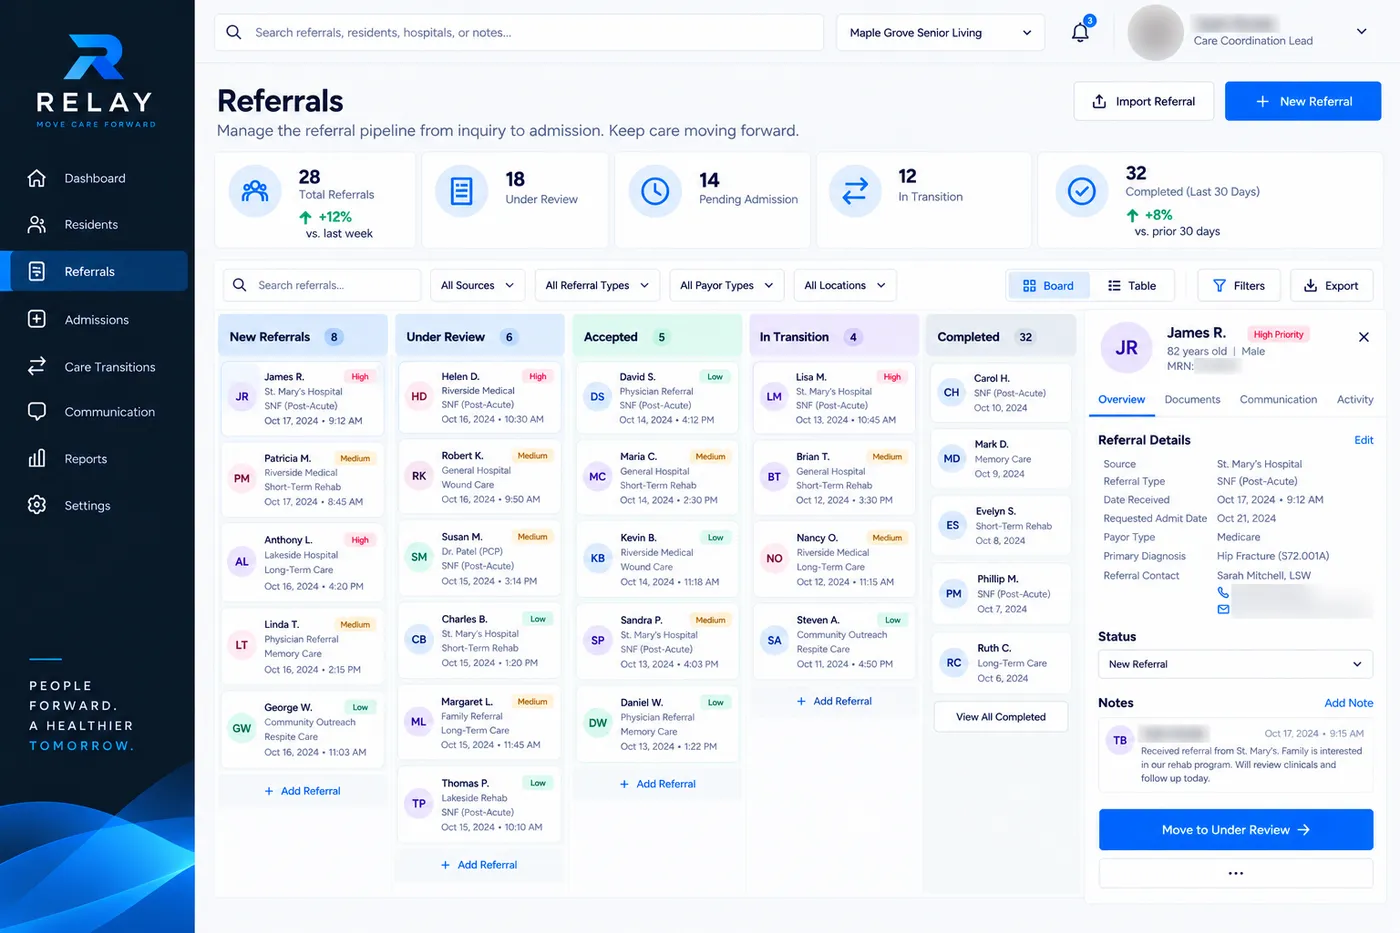Click the Admissions plus-box icon in sidebar
The height and width of the screenshot is (933, 1400).
coord(37,319)
